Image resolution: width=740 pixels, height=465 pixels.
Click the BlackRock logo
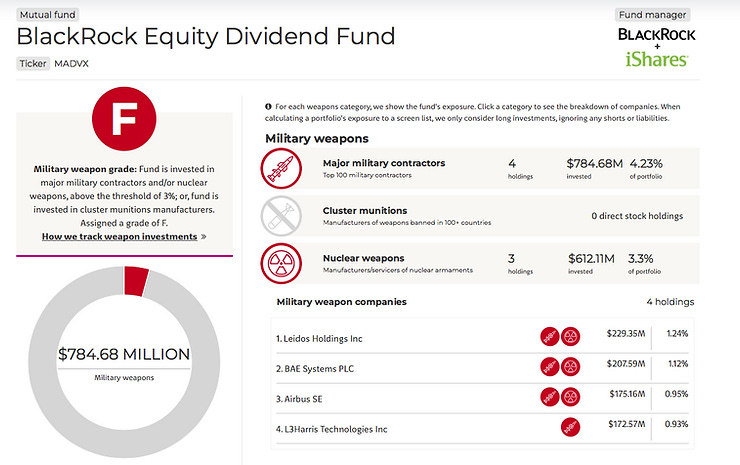click(x=656, y=34)
